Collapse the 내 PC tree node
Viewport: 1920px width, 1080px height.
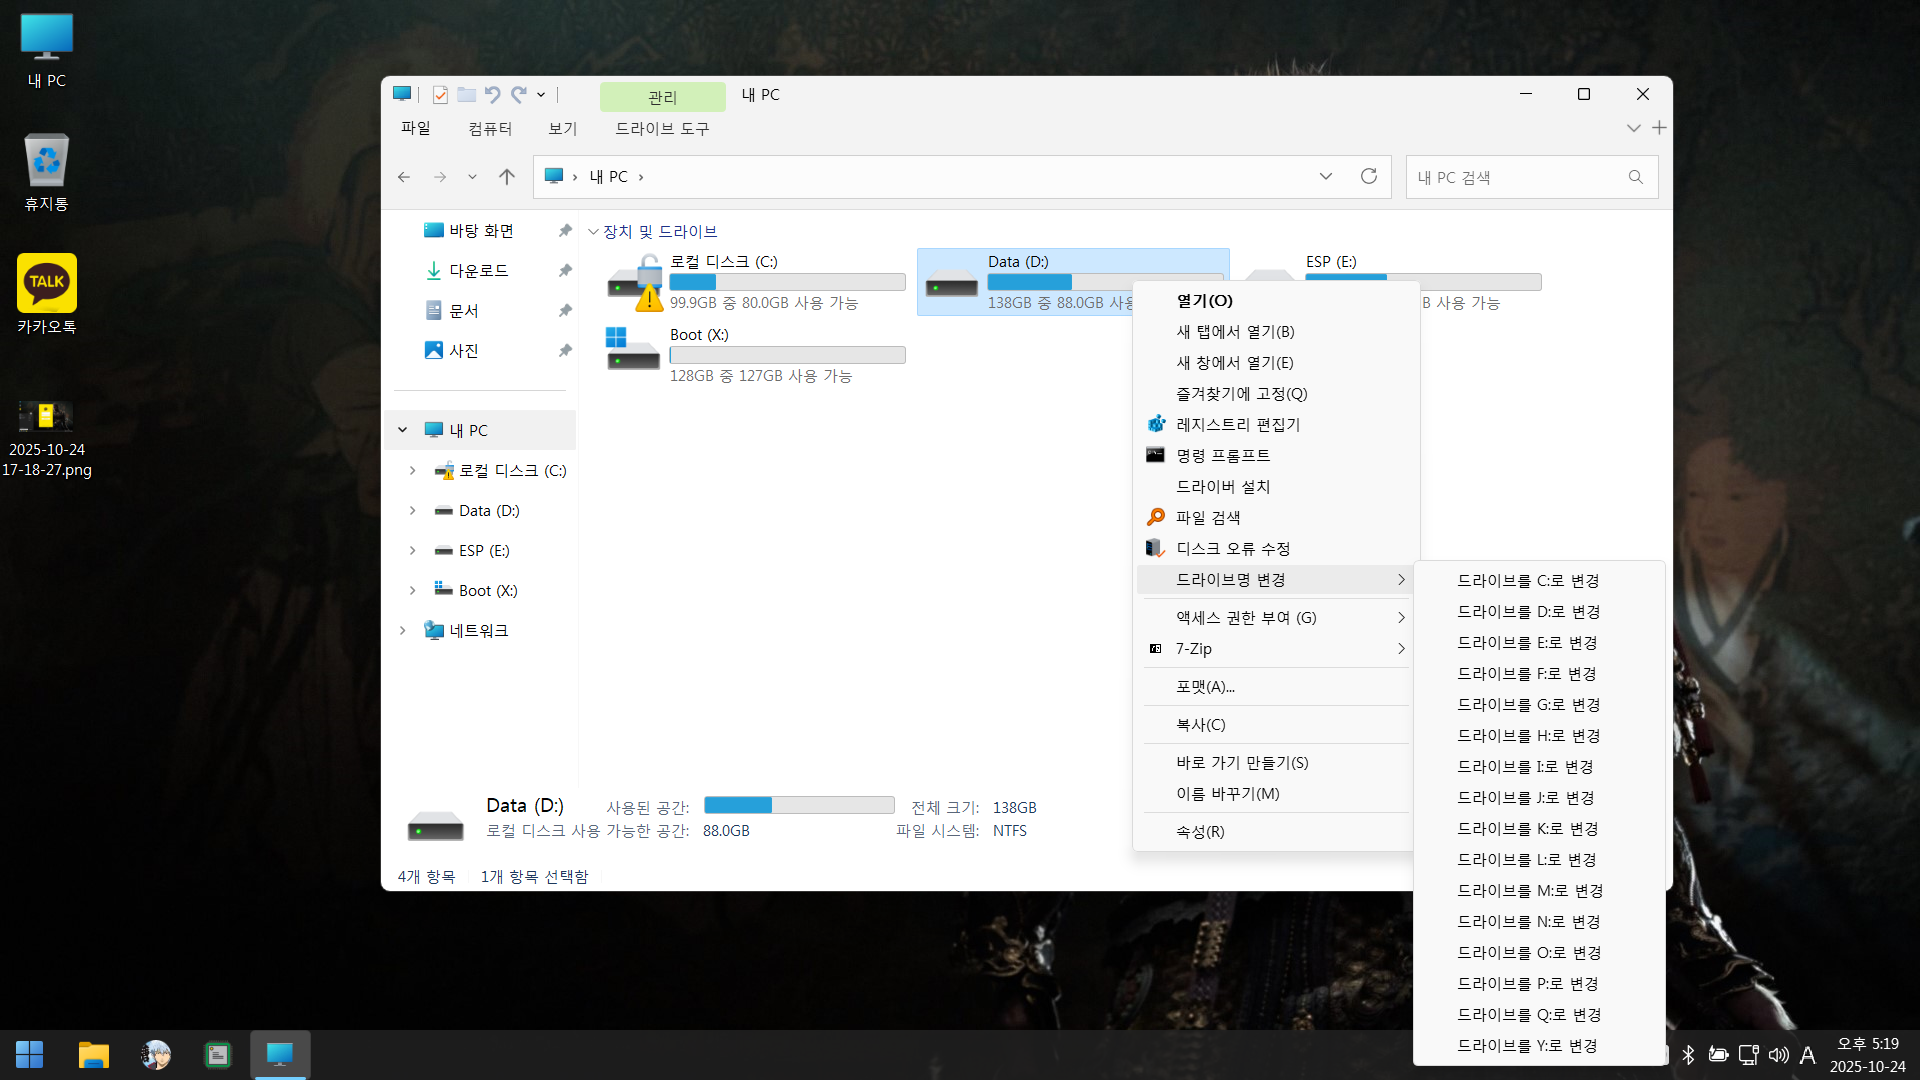402,430
